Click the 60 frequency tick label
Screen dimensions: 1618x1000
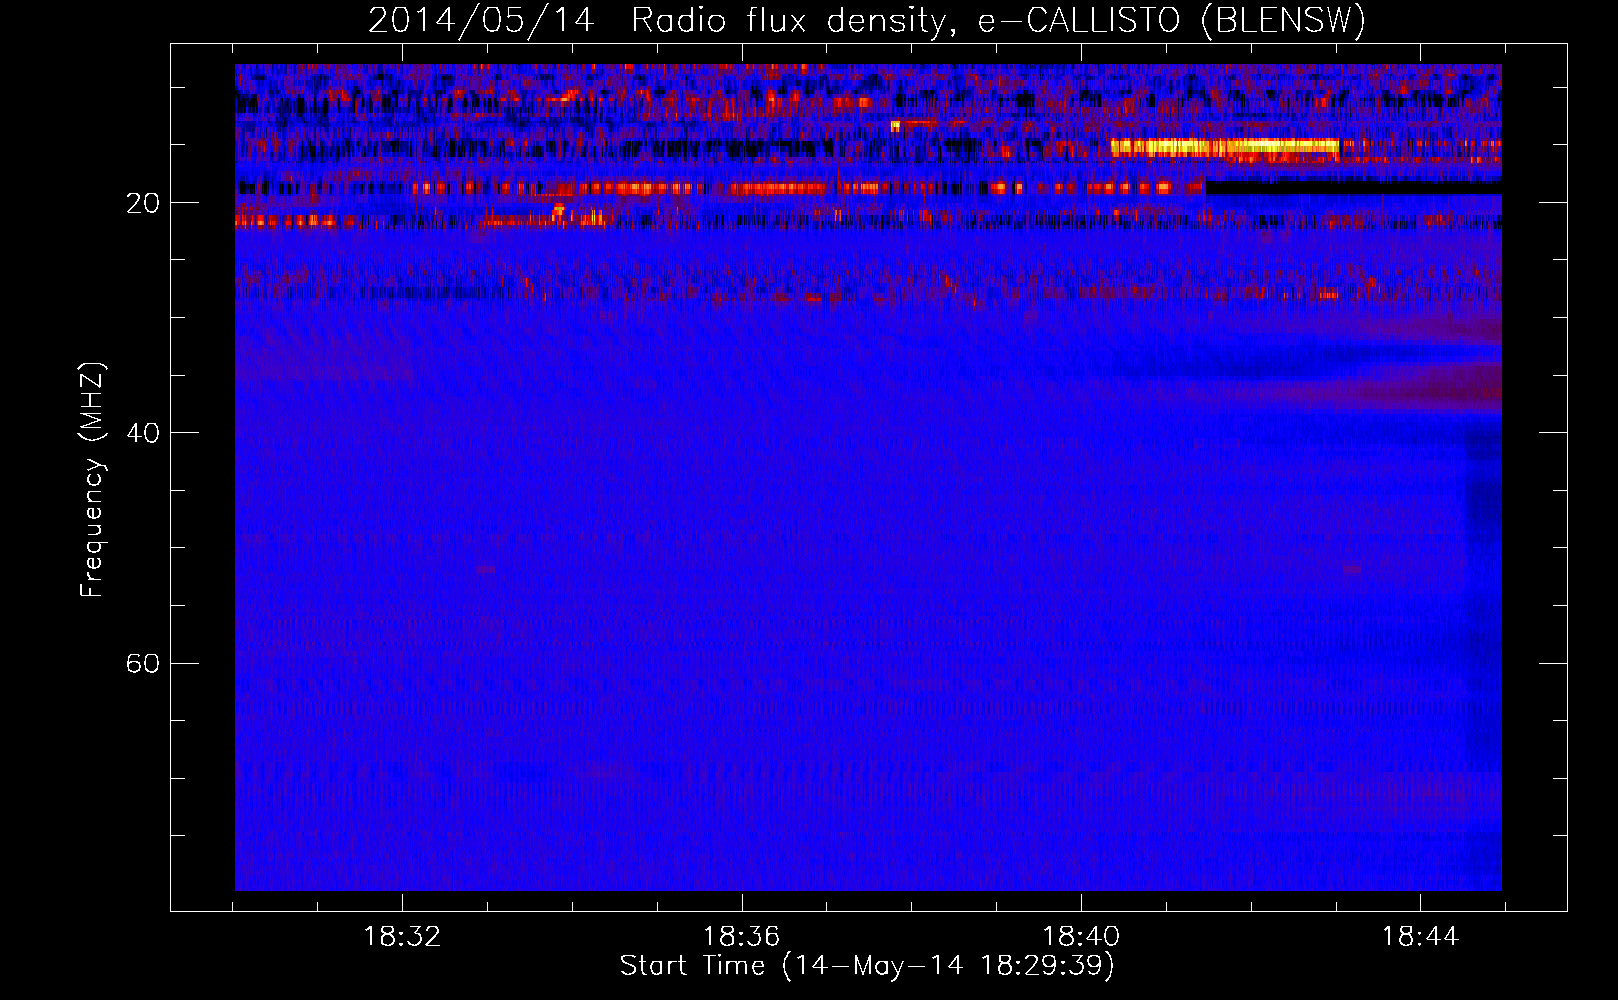coord(143,664)
